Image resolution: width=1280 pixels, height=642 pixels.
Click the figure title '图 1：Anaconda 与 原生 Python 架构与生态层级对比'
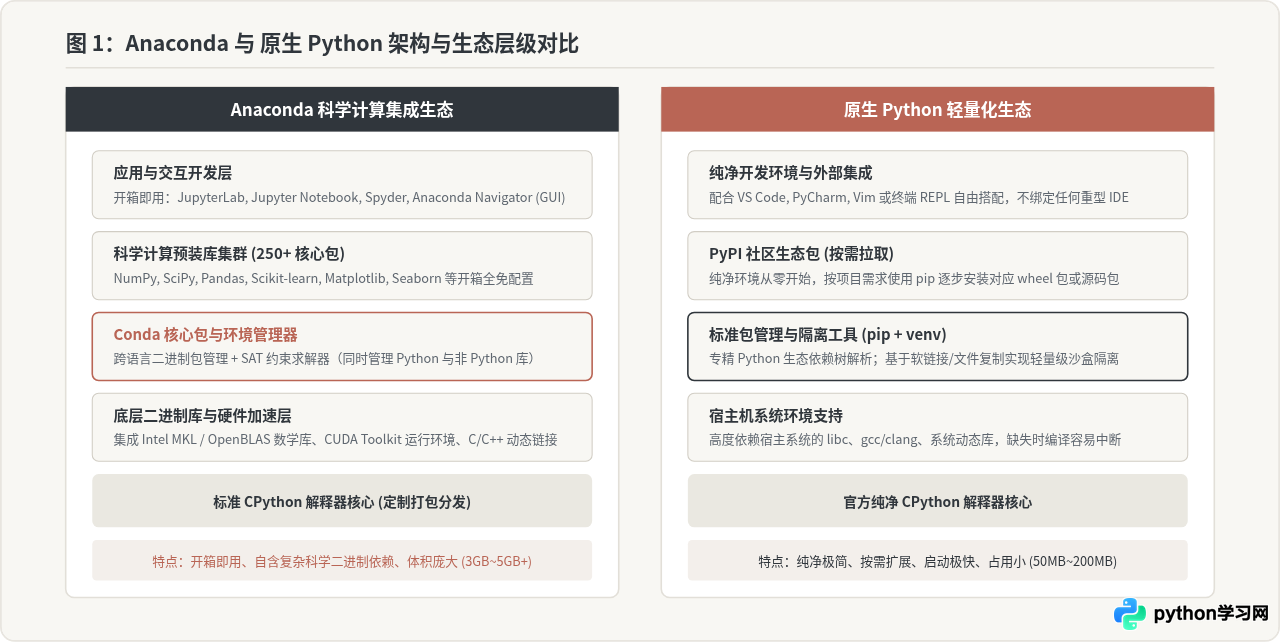[322, 44]
